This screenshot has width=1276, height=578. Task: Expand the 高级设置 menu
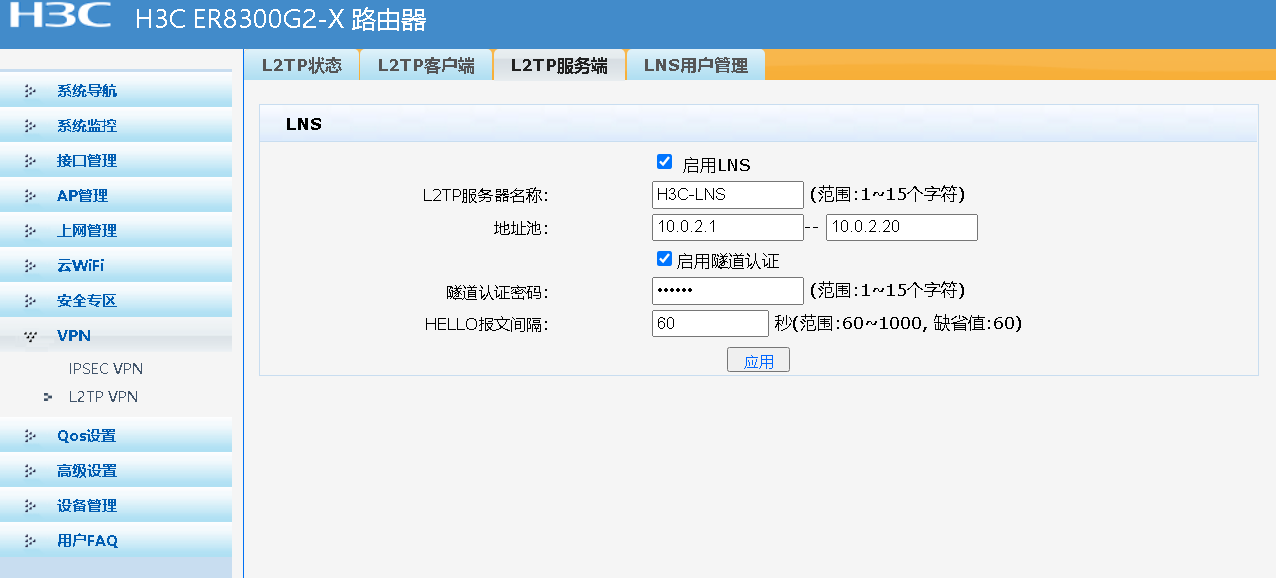click(x=116, y=471)
